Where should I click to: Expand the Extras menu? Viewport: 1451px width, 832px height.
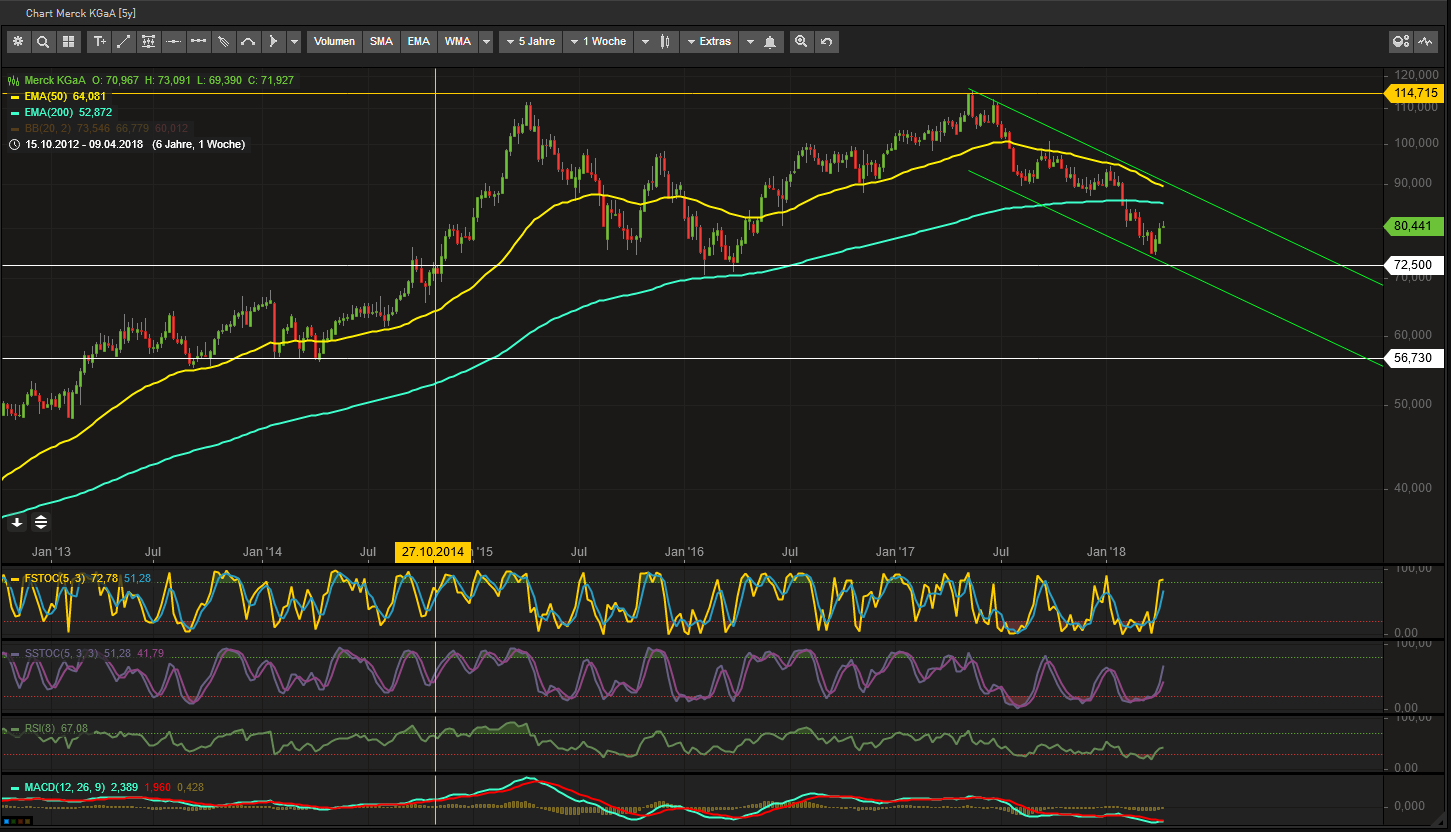712,41
